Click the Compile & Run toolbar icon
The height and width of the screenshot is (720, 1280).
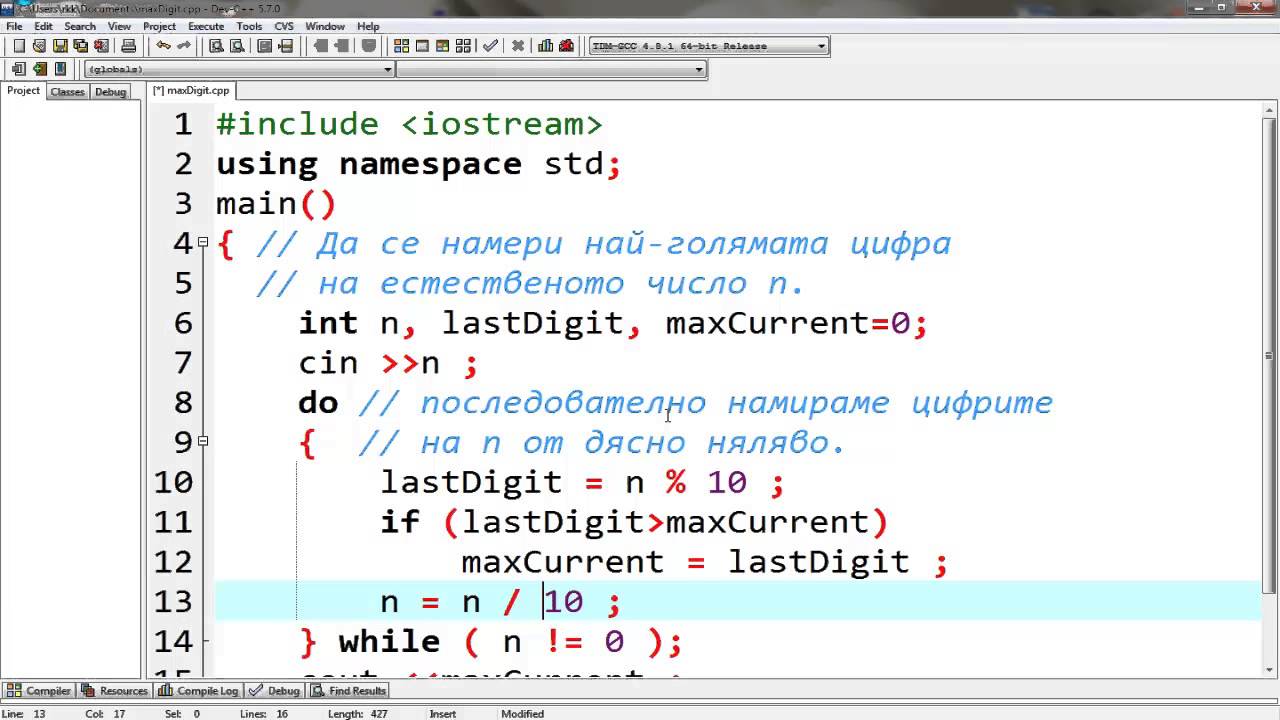(x=443, y=46)
